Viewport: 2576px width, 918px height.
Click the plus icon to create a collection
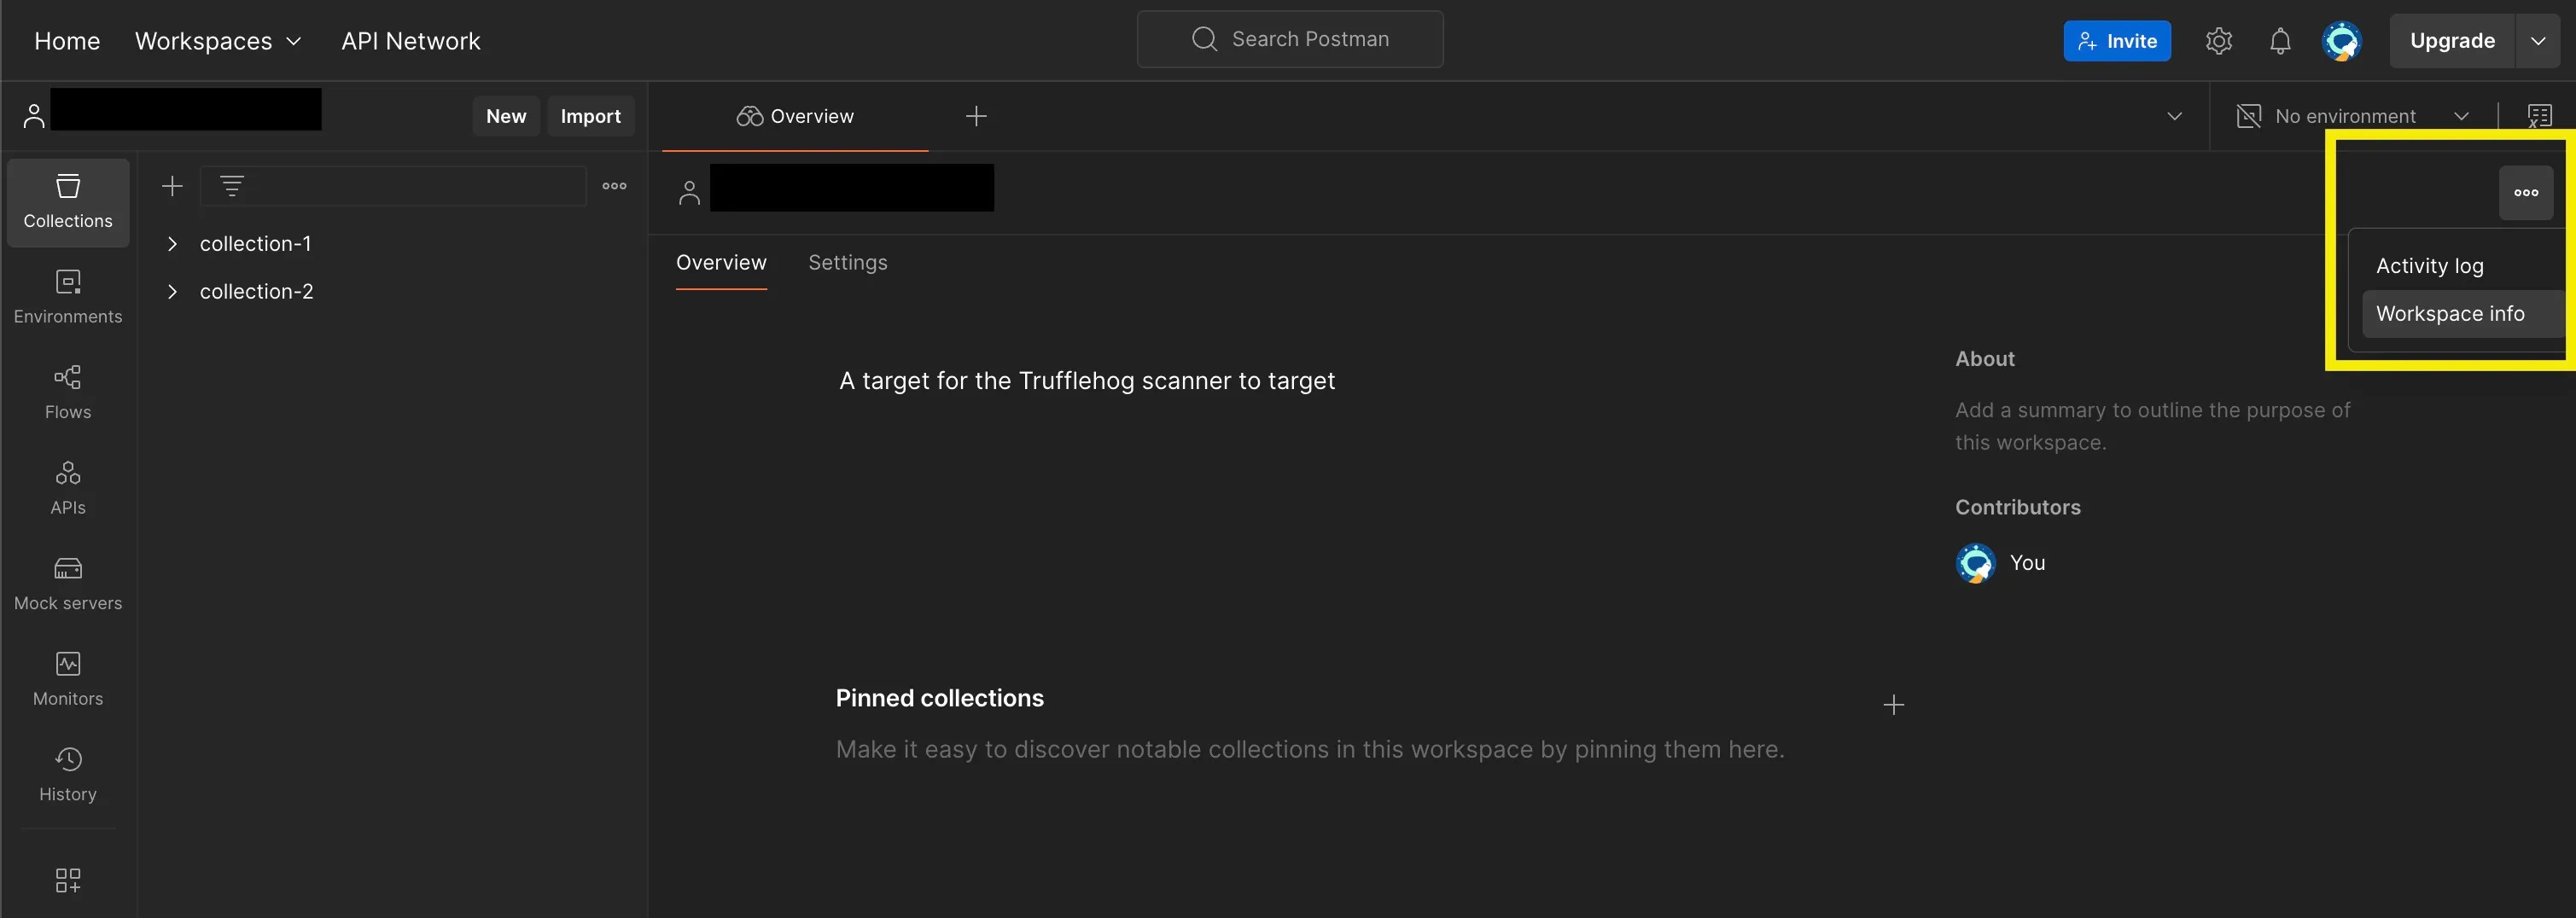(x=172, y=186)
